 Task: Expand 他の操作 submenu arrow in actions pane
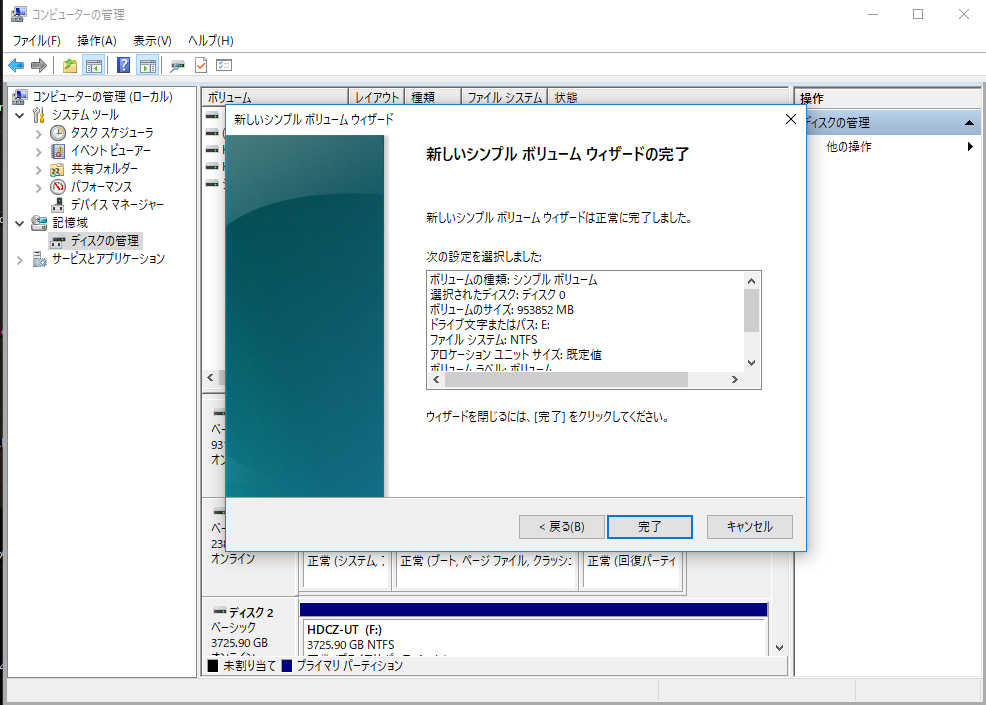coord(970,147)
